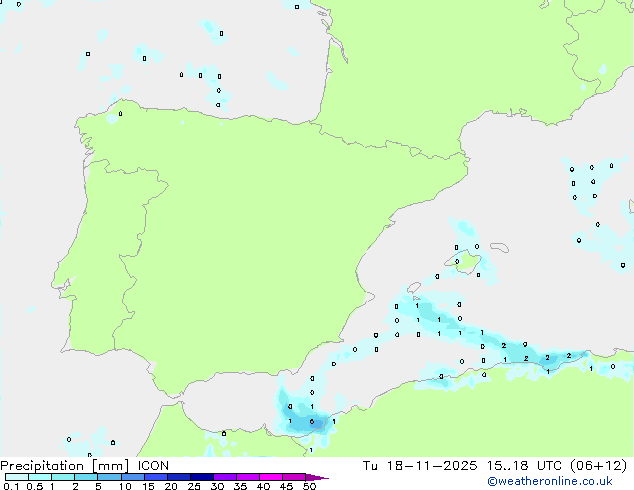Click the purple arrow tip above 50
The image size is (634, 490).
coord(317,477)
